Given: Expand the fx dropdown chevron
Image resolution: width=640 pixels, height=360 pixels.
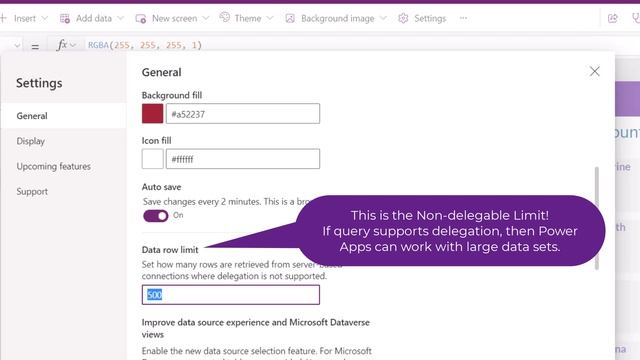Looking at the screenshot, I should pos(73,45).
